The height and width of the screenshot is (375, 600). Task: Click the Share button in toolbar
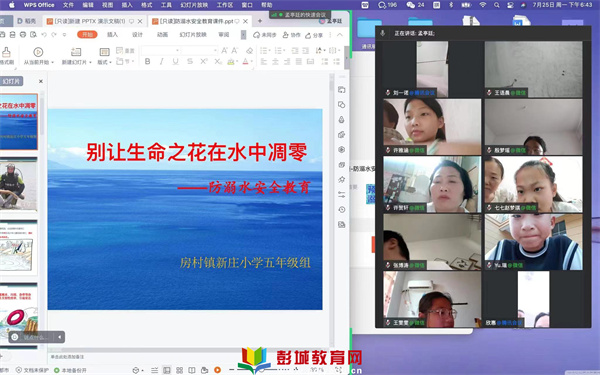tap(314, 35)
